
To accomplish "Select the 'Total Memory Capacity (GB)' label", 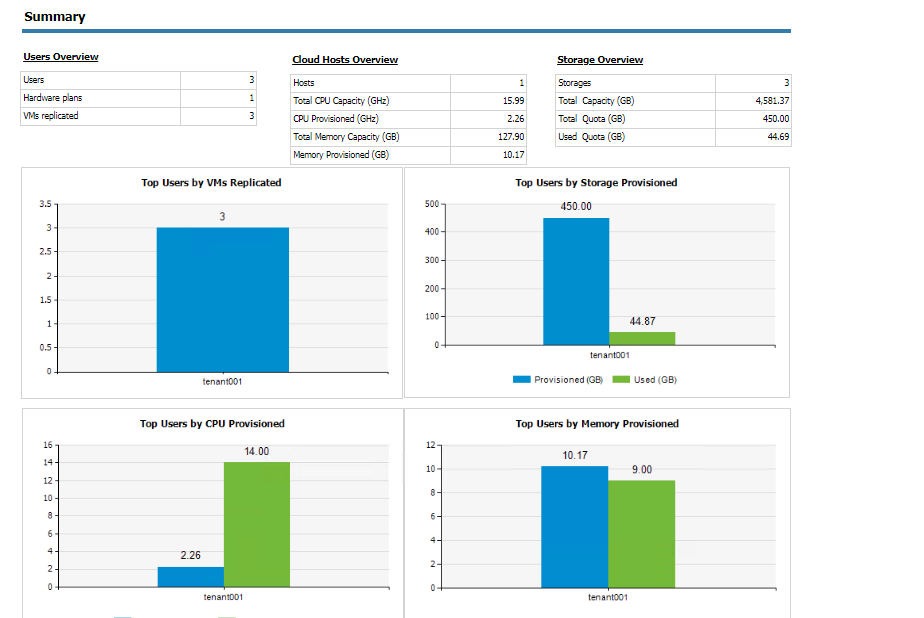I will coord(346,137).
